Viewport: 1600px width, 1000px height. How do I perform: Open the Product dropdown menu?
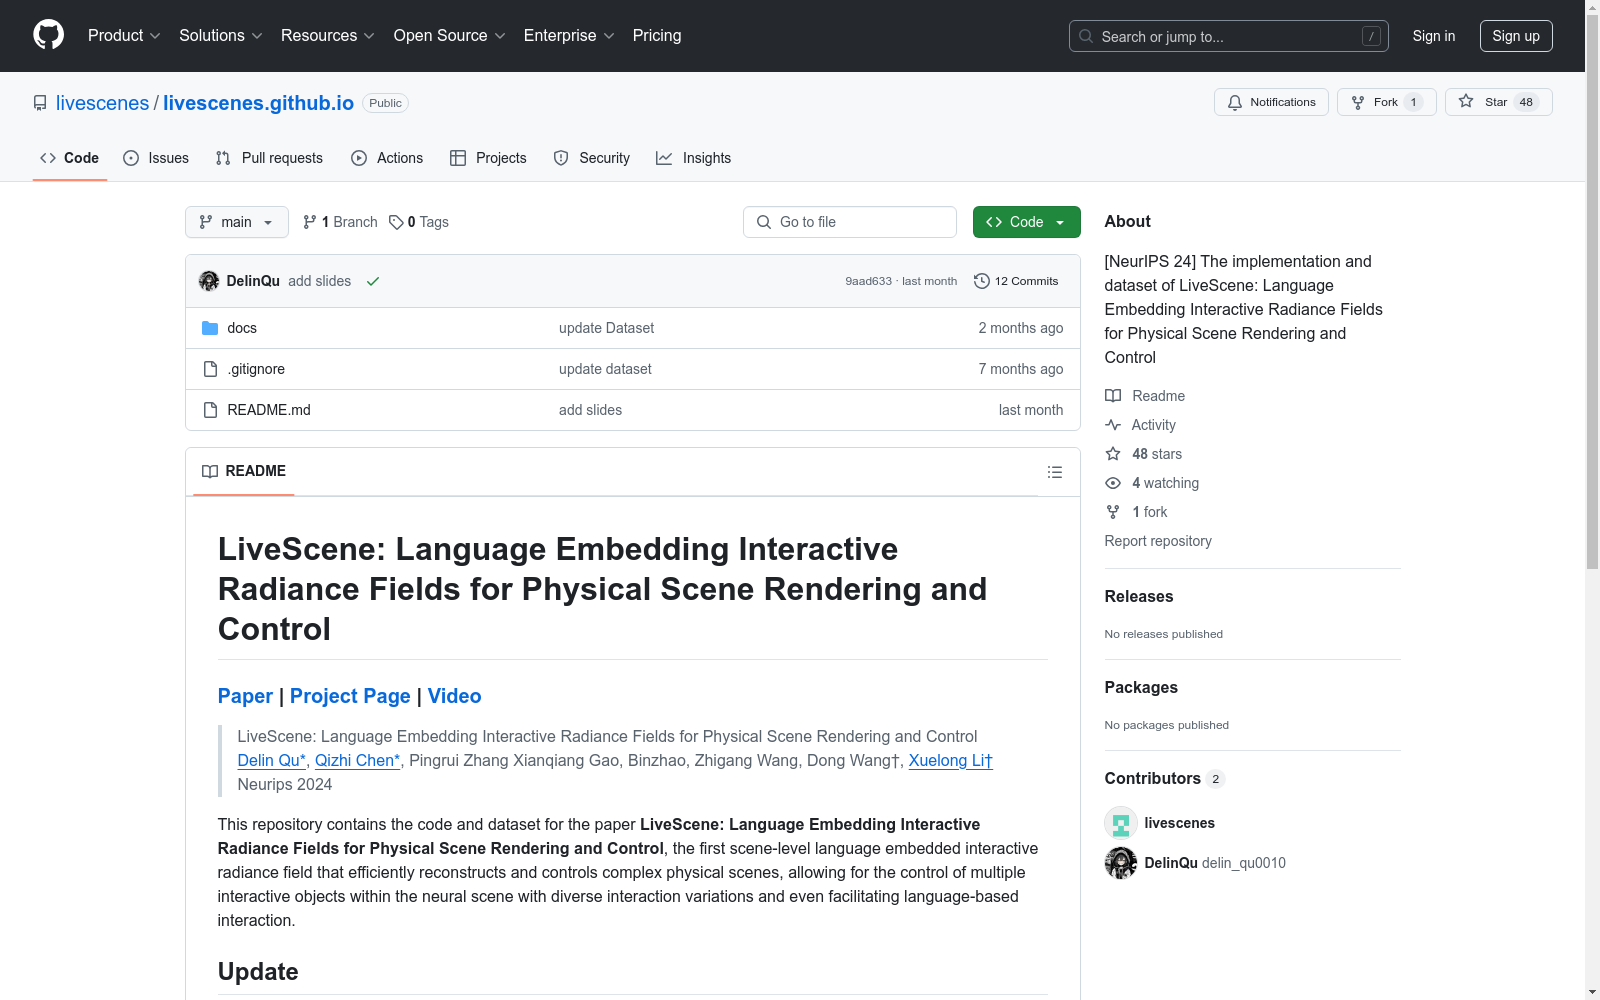[124, 35]
